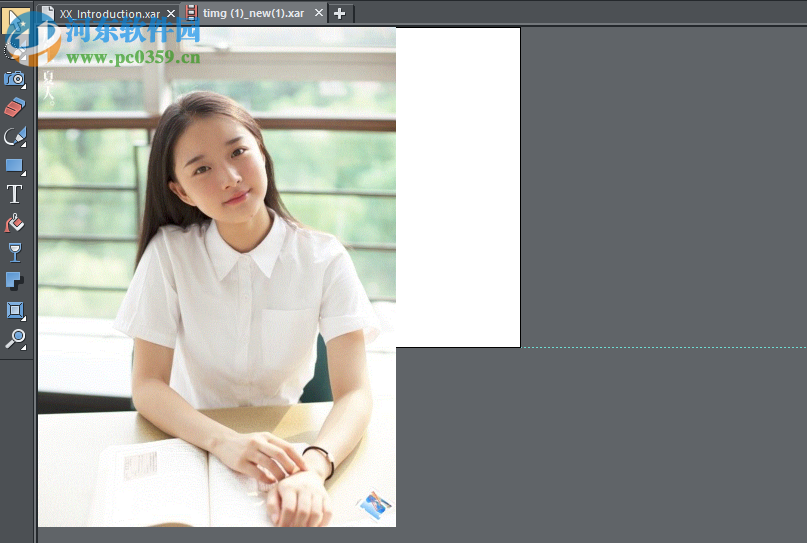Image resolution: width=807 pixels, height=543 pixels.
Task: Select the Photo camera tool
Action: coord(15,79)
